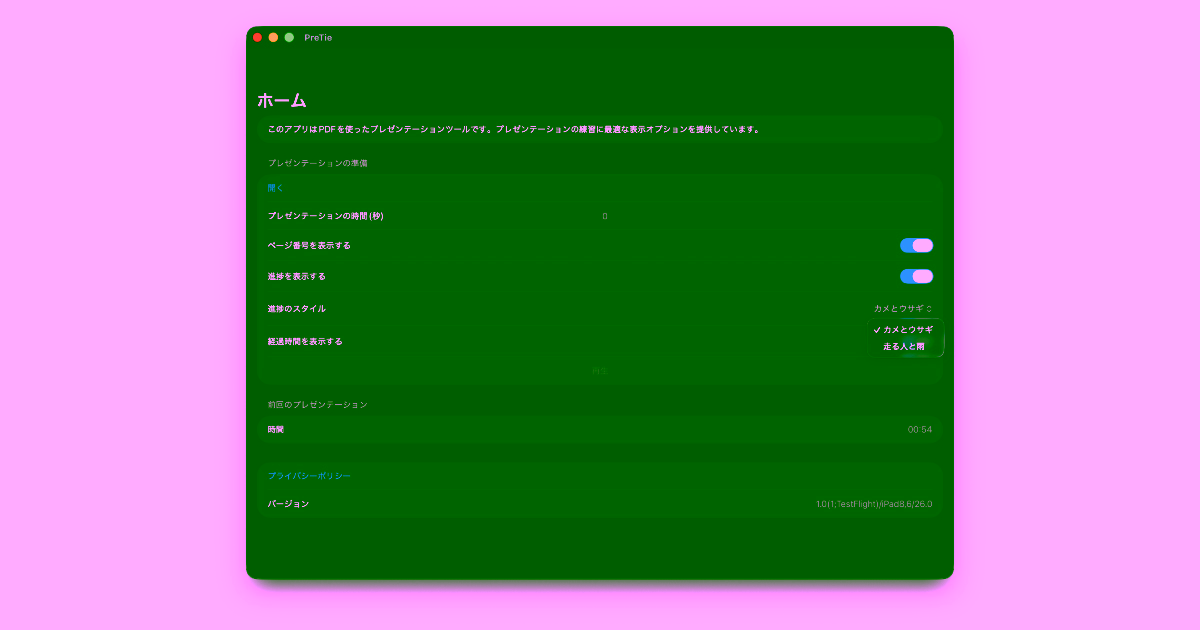Image resolution: width=1200 pixels, height=630 pixels.
Task: Click the PreTie window title
Action: coord(318,38)
